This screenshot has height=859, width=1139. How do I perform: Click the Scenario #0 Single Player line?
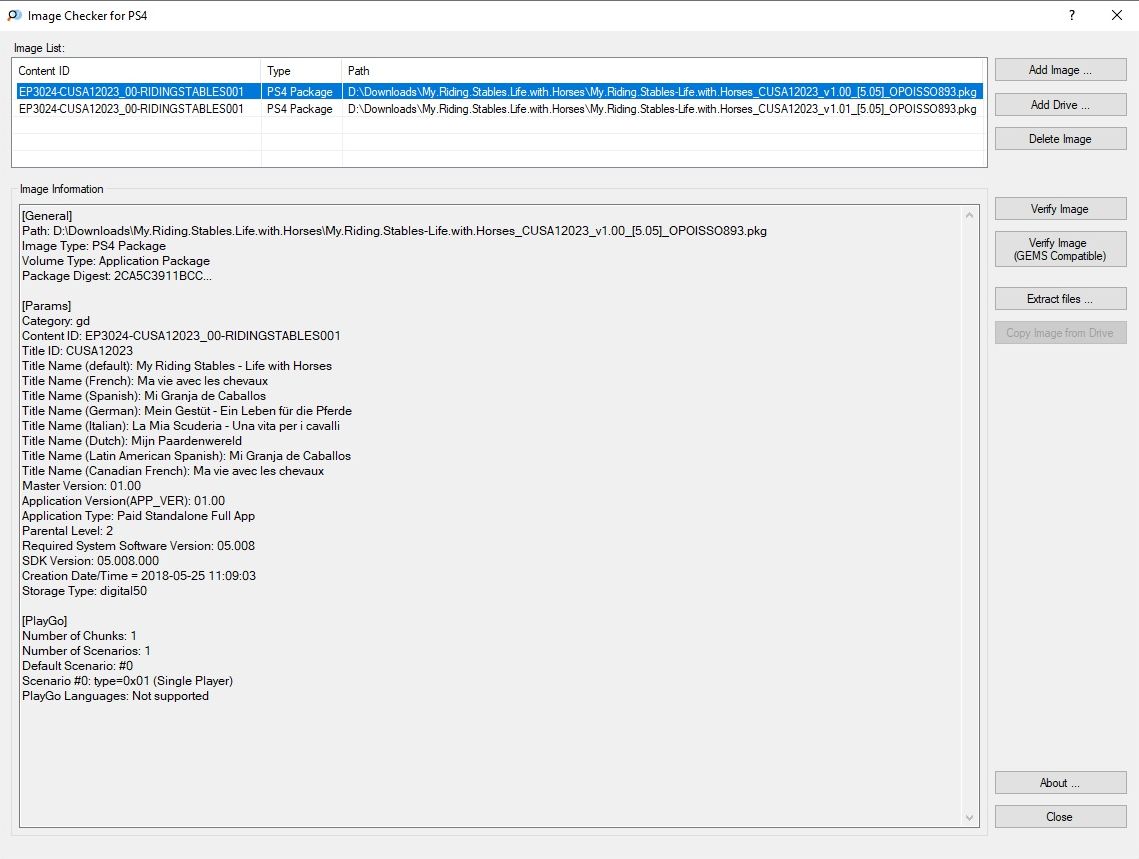[x=127, y=681]
